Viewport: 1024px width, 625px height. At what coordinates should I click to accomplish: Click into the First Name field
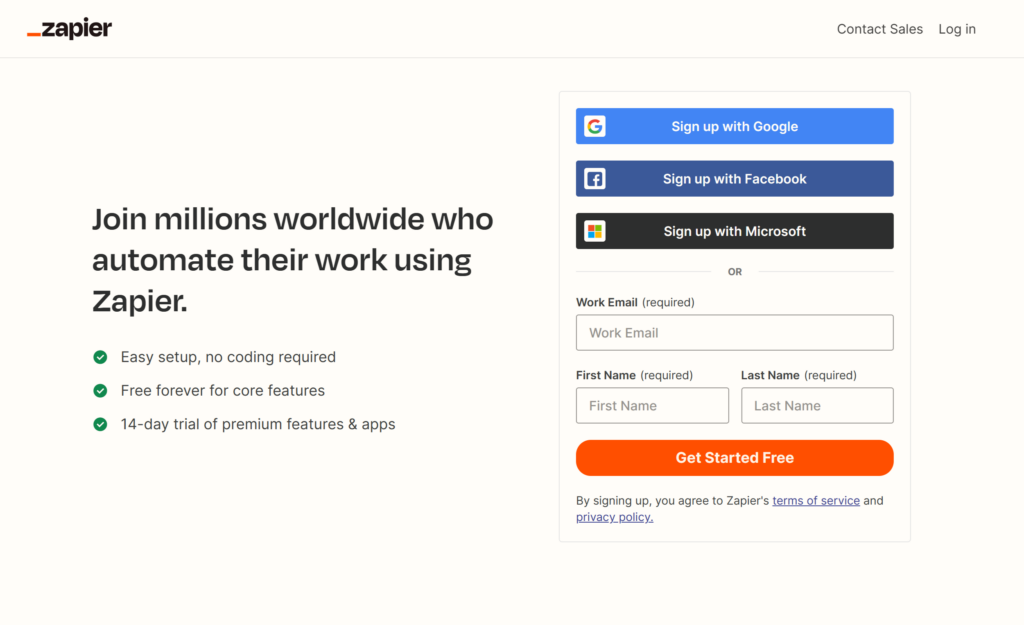pyautogui.click(x=652, y=406)
